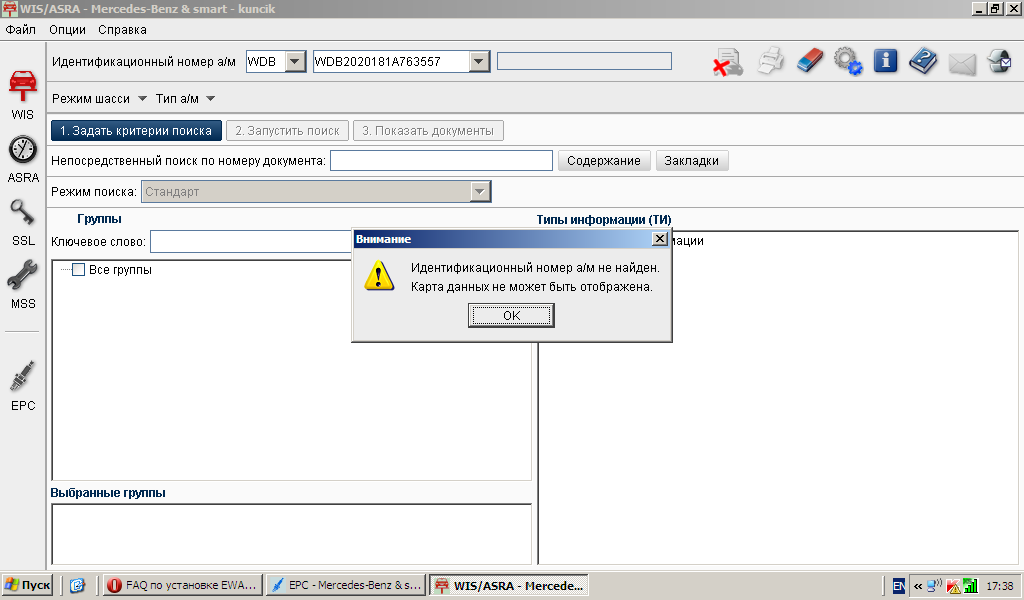Click the empty field right of VIN
Screen dimensions: 1024x600
click(584, 61)
